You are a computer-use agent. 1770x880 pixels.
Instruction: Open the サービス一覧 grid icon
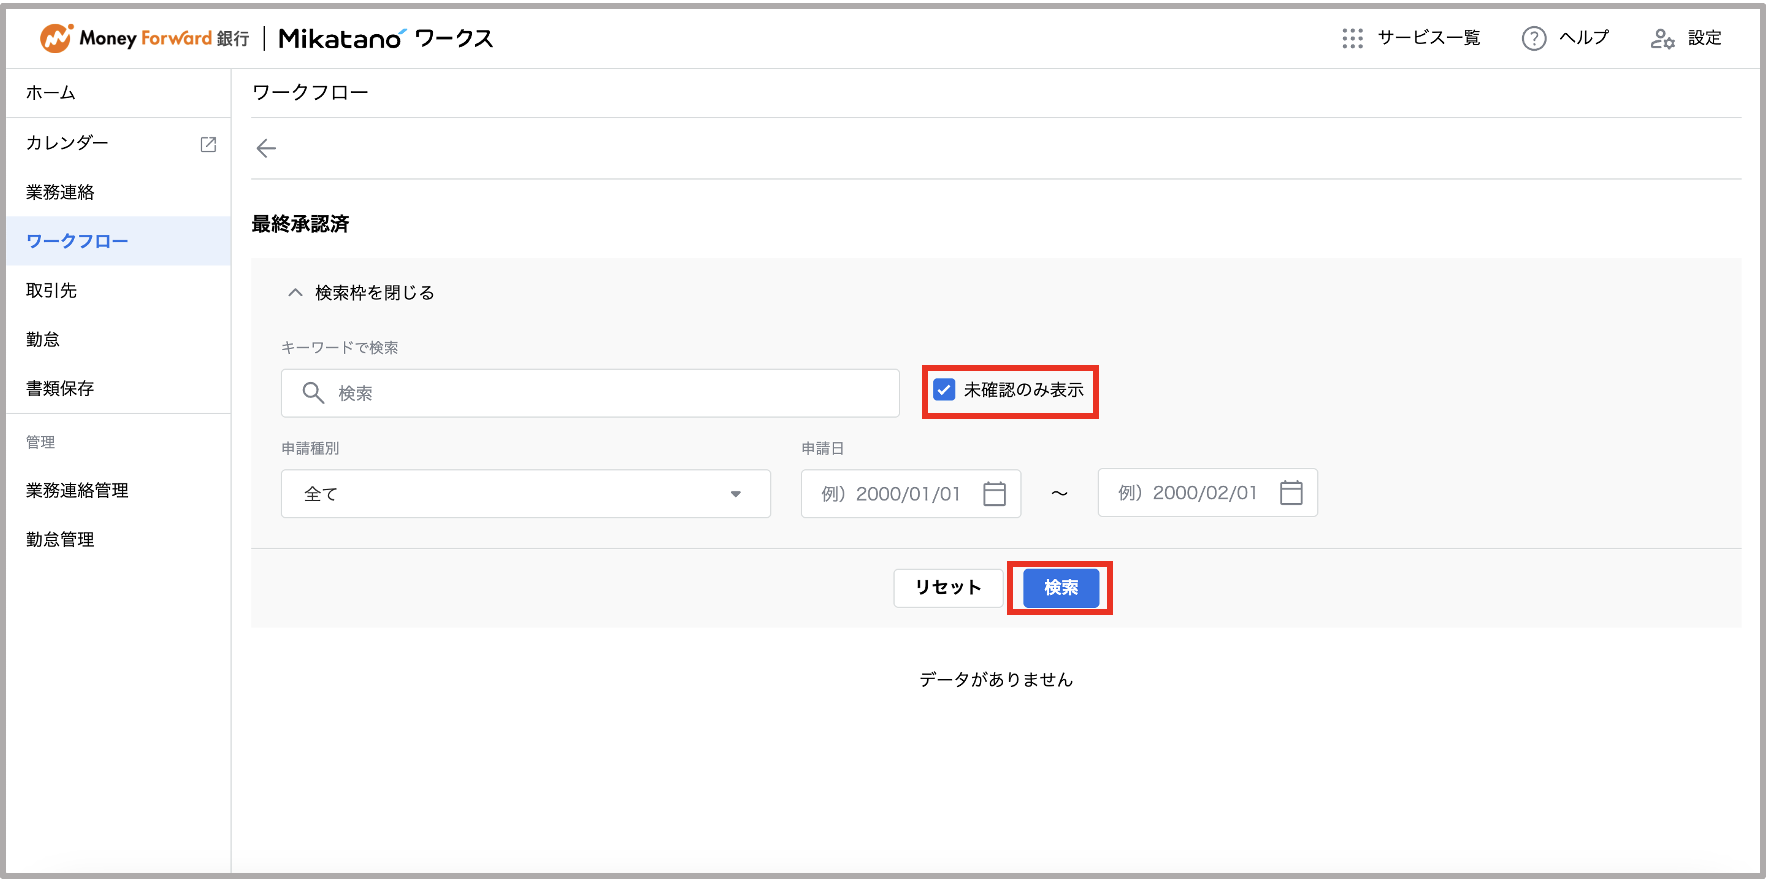click(x=1352, y=38)
